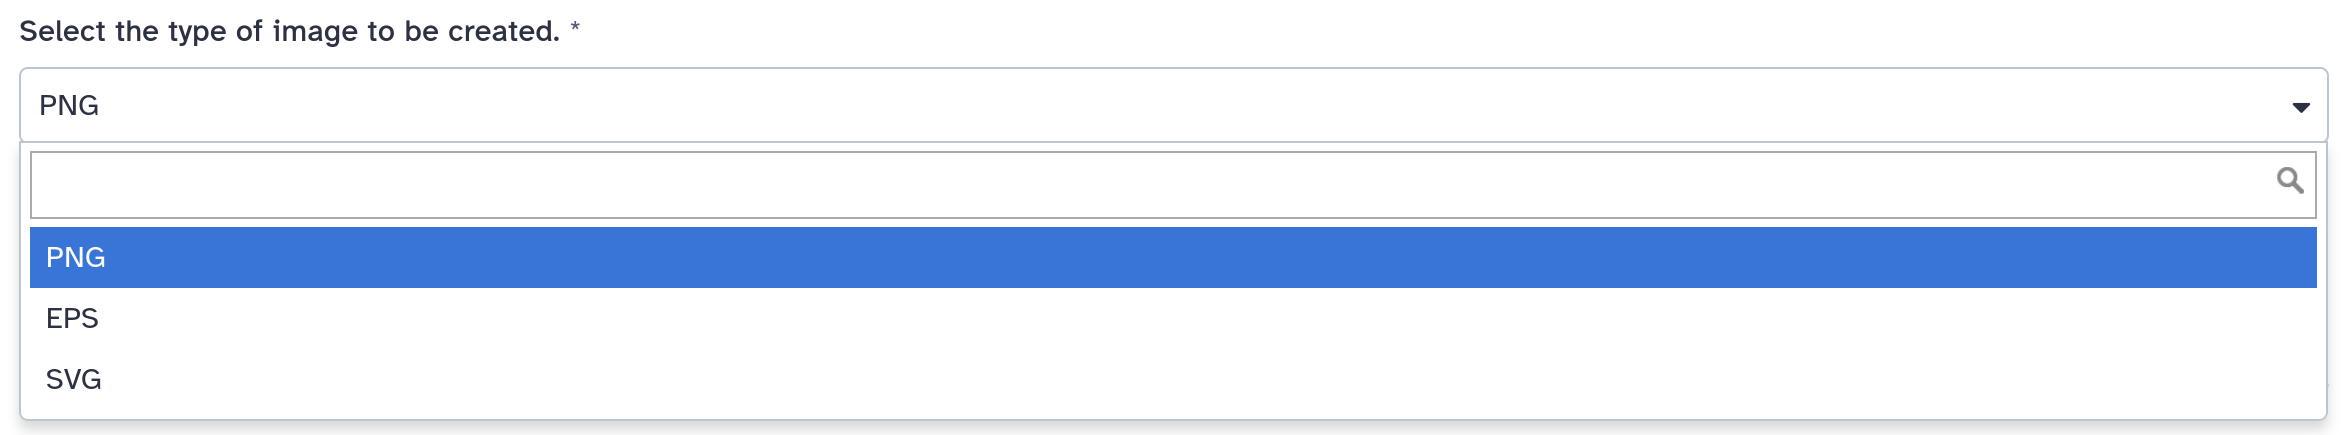
Task: Toggle the image type select box
Action: point(1173,105)
